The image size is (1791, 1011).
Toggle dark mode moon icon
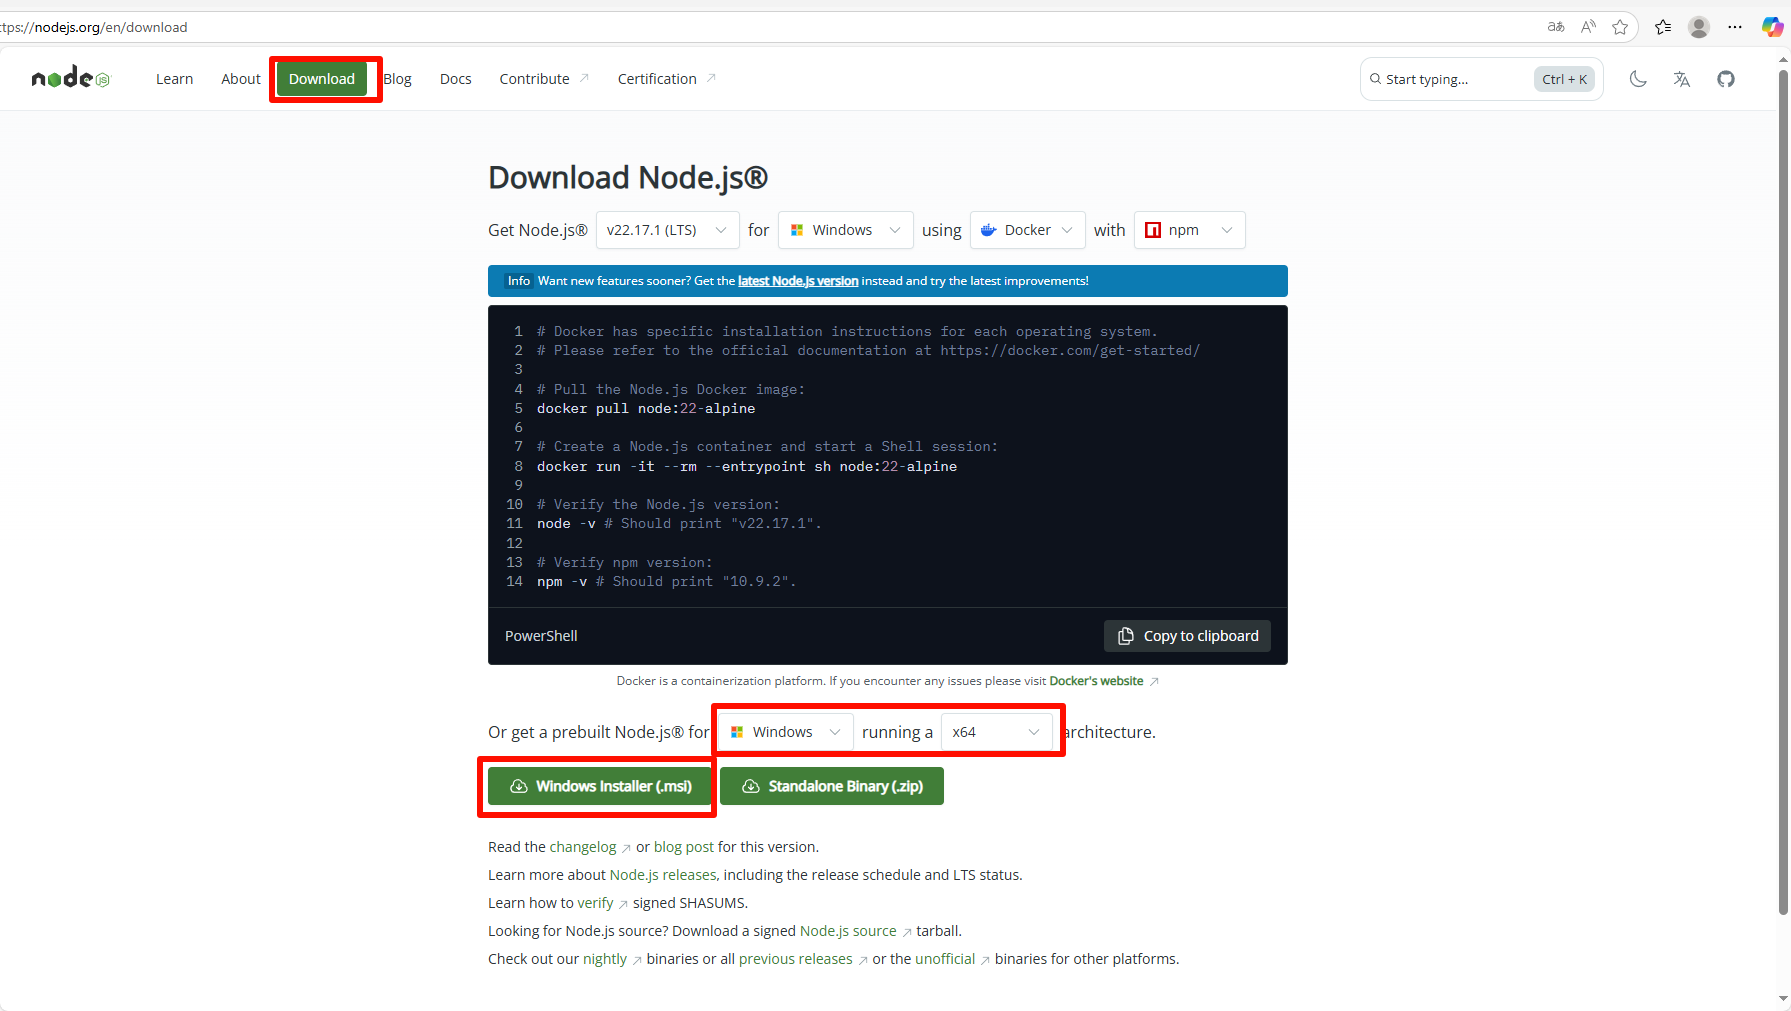coord(1638,79)
